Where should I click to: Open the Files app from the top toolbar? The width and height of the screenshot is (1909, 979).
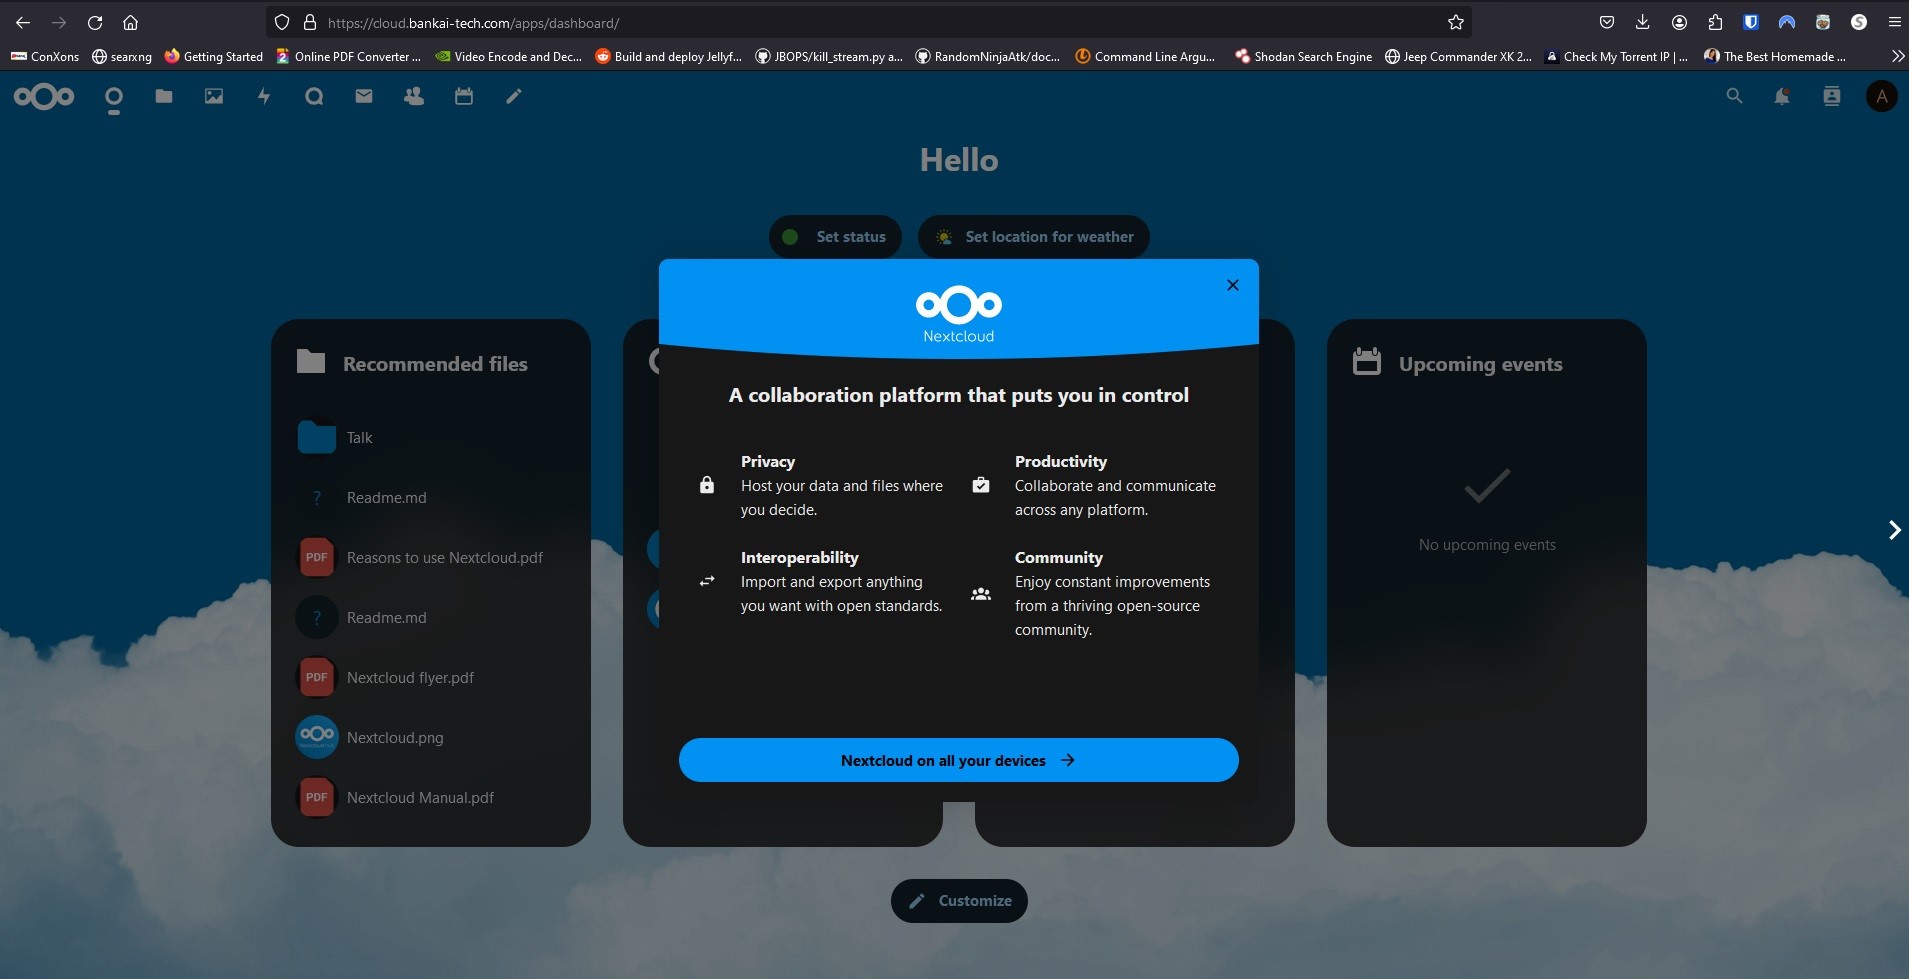coord(163,96)
